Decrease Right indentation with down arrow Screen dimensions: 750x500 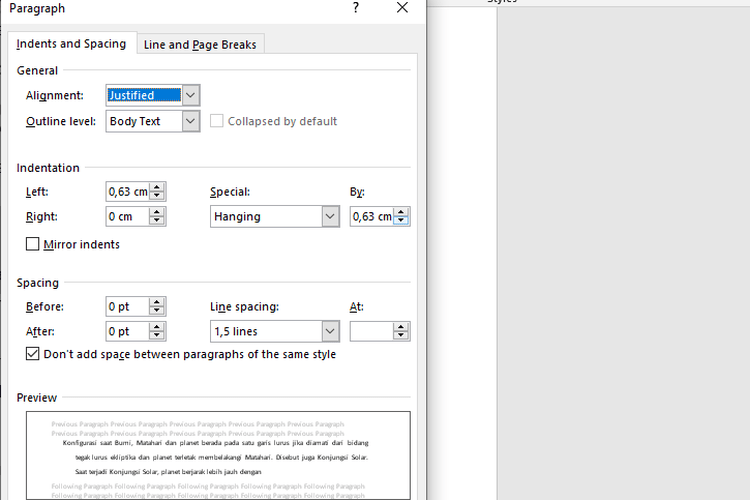[x=157, y=221]
